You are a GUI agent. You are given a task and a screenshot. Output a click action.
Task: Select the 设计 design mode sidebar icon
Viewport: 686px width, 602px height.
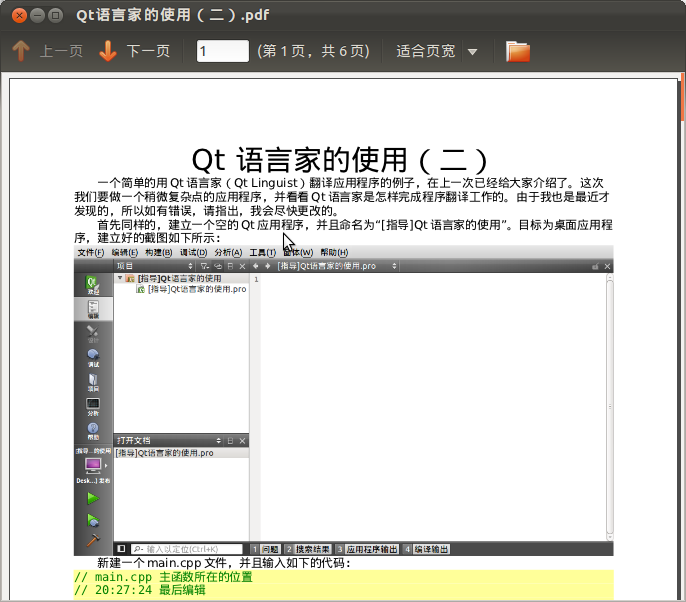pos(93,334)
